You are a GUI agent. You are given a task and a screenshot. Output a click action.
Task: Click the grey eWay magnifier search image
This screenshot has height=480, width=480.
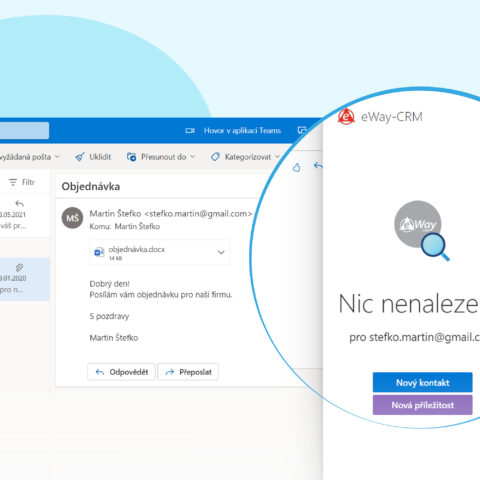[421, 230]
